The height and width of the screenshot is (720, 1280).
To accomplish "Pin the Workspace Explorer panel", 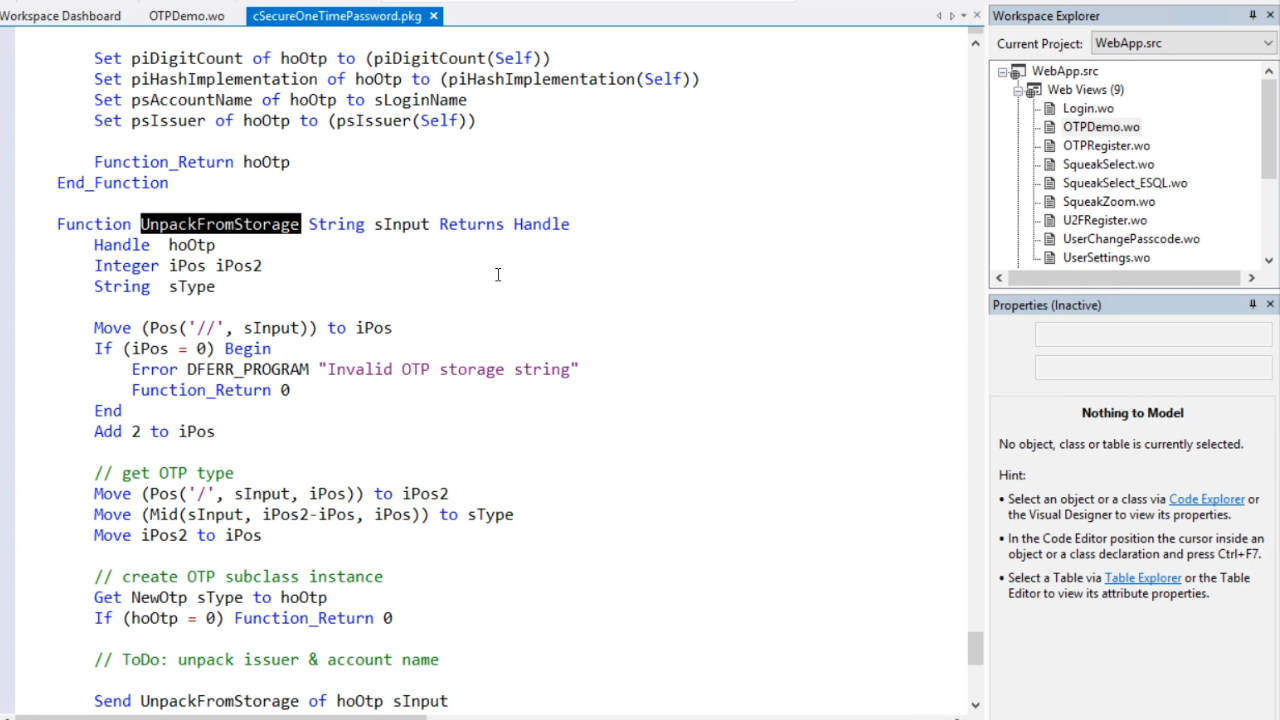I will tap(1252, 15).
